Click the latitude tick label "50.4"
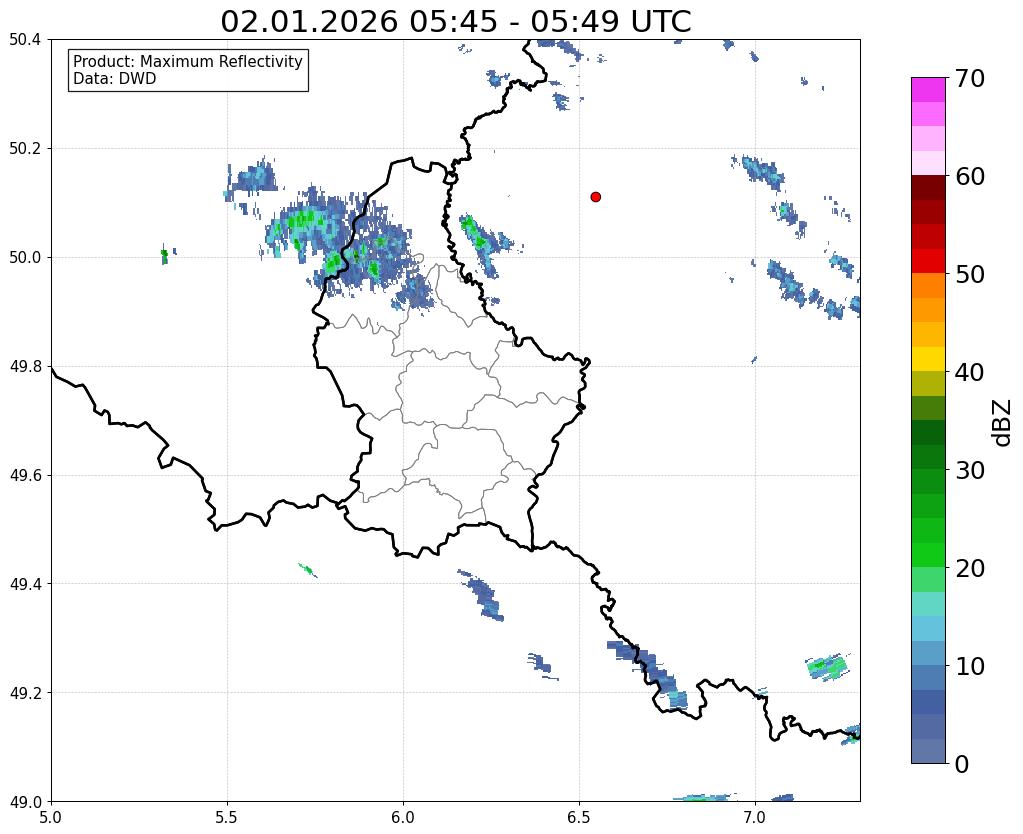This screenshot has width=1023, height=834. pos(25,40)
